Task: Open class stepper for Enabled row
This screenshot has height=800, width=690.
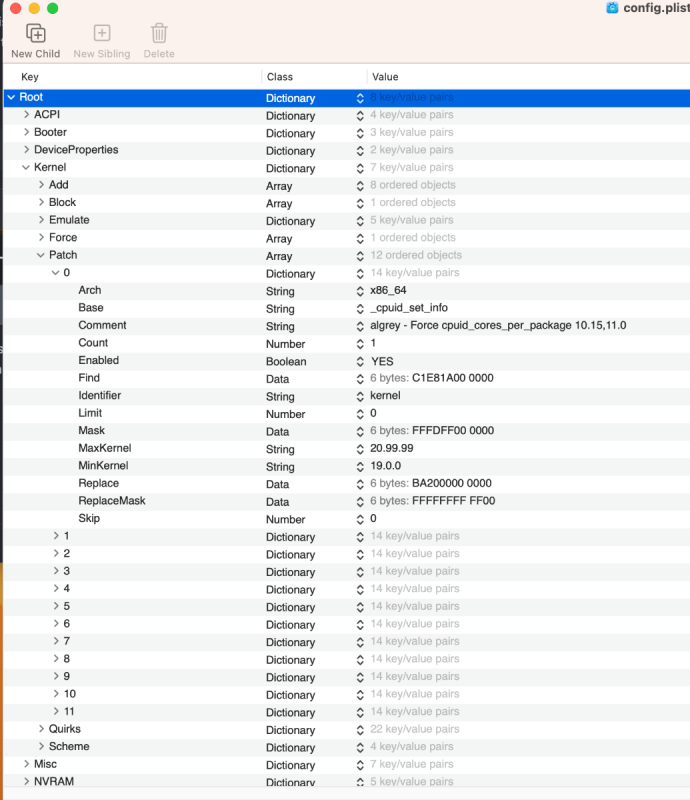Action: click(360, 361)
